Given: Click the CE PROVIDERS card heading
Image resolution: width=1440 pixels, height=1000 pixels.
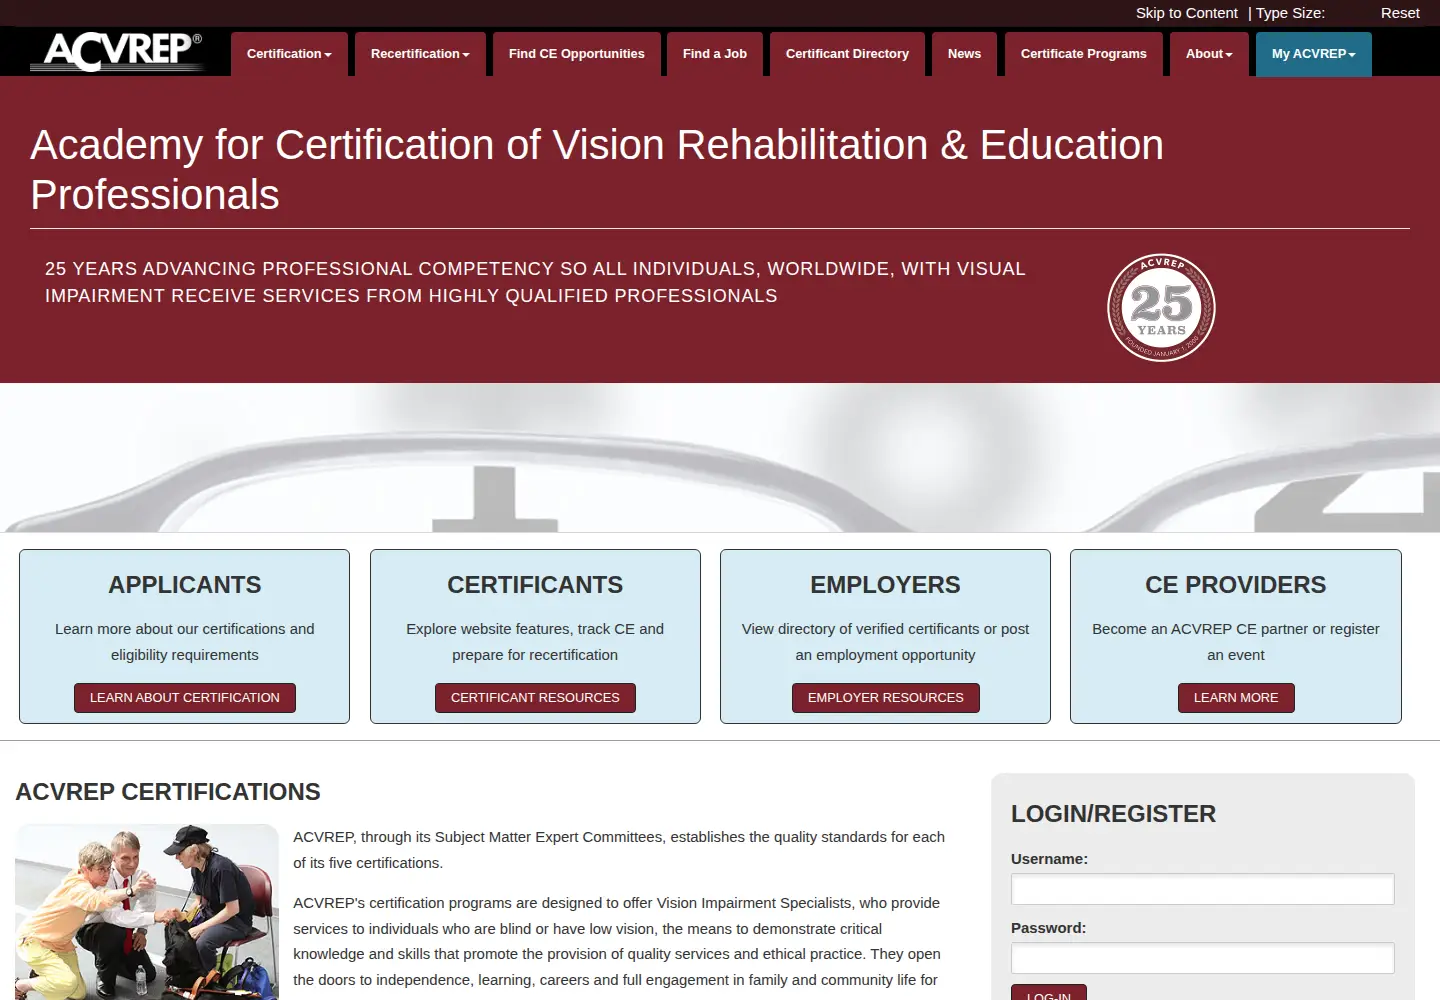Looking at the screenshot, I should tap(1236, 585).
